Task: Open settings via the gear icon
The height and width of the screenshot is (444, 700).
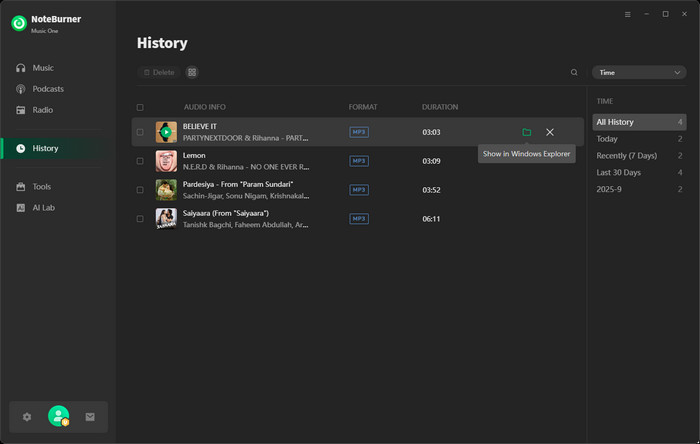Action: click(27, 417)
